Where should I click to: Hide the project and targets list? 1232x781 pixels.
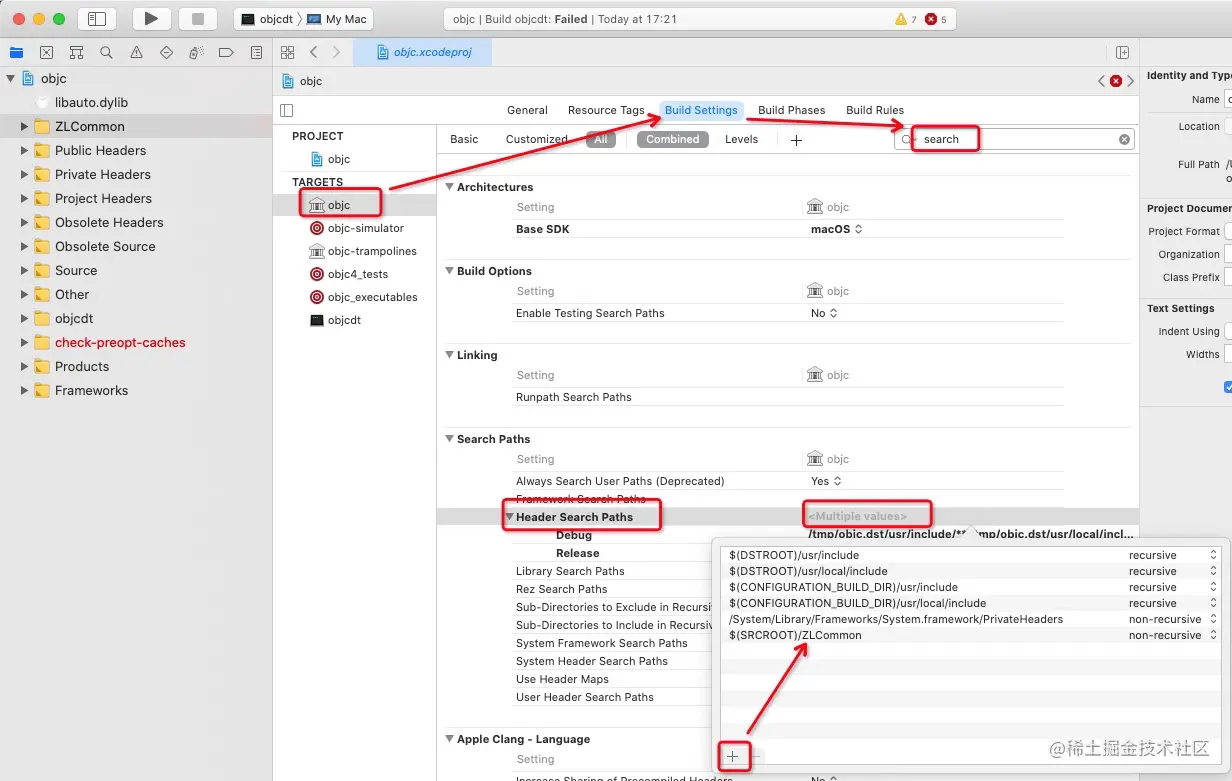coord(286,110)
